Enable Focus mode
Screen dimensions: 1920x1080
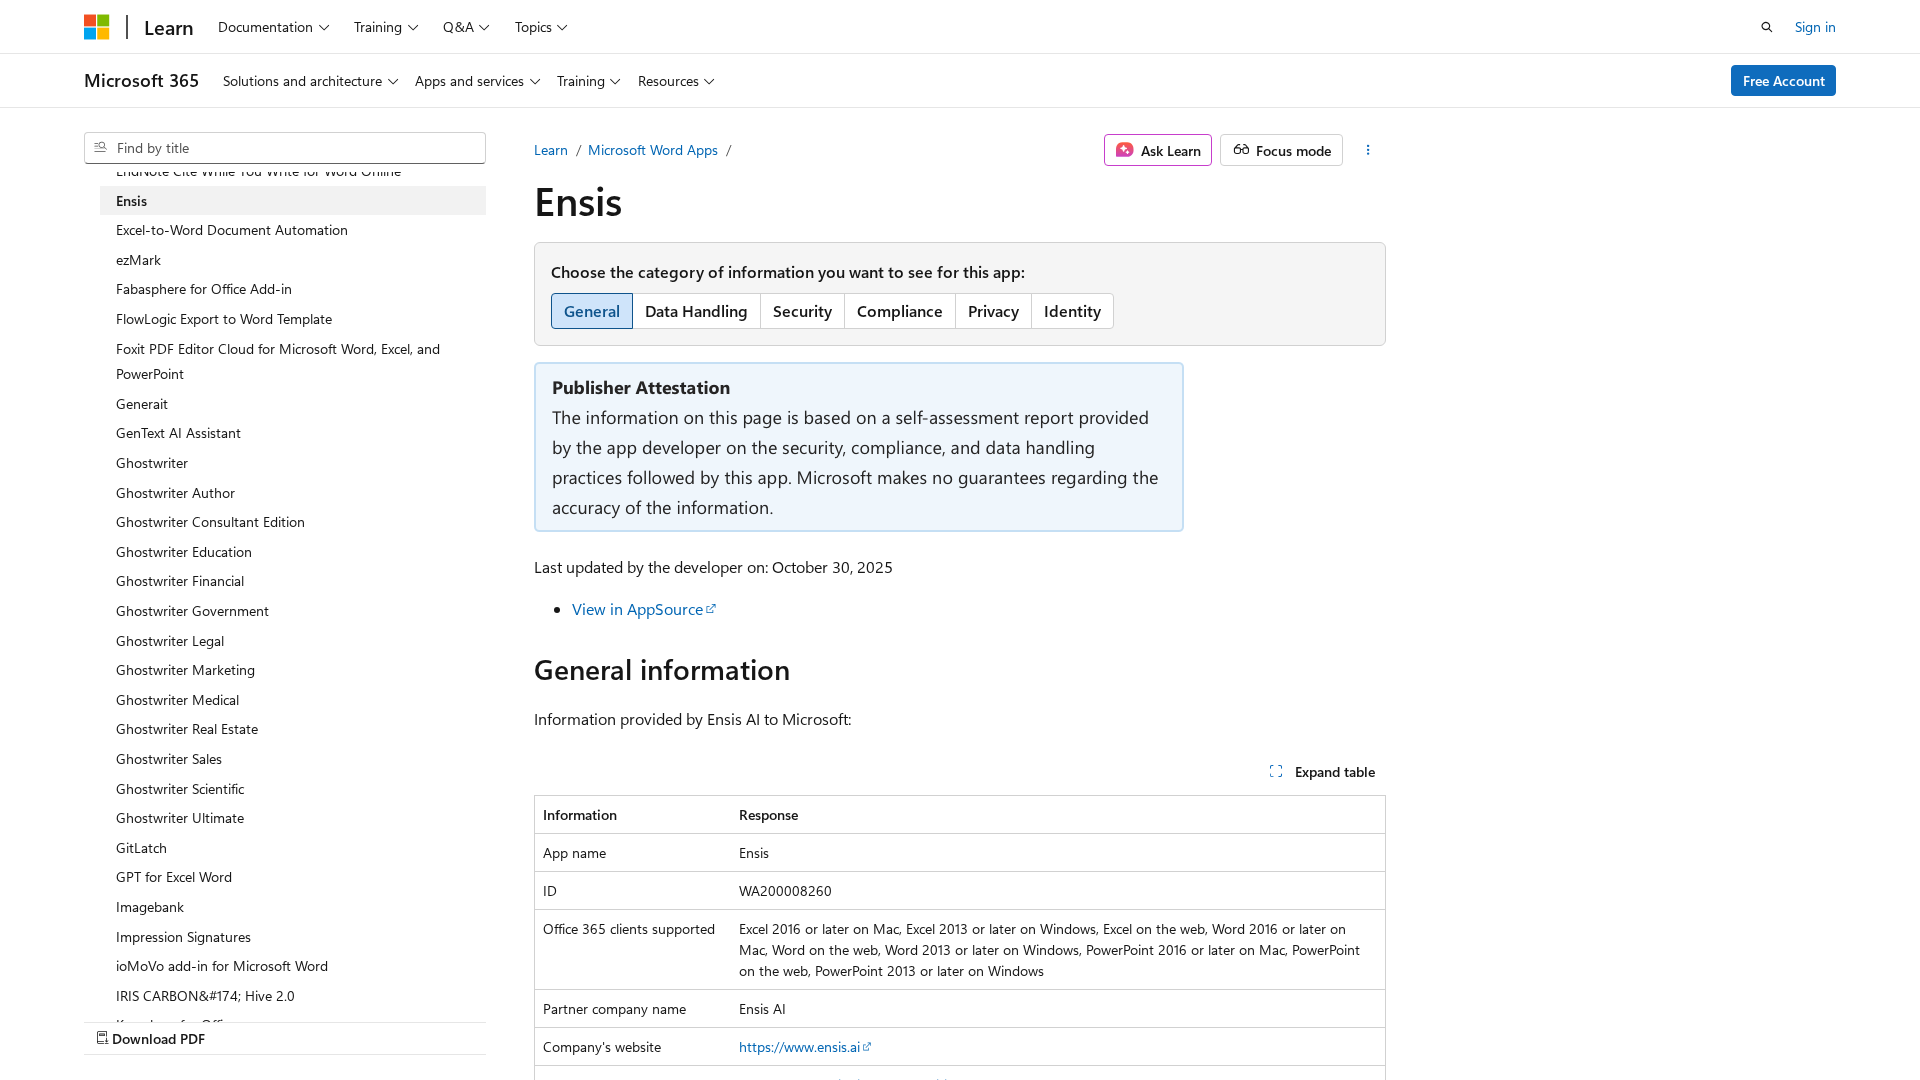click(1281, 150)
